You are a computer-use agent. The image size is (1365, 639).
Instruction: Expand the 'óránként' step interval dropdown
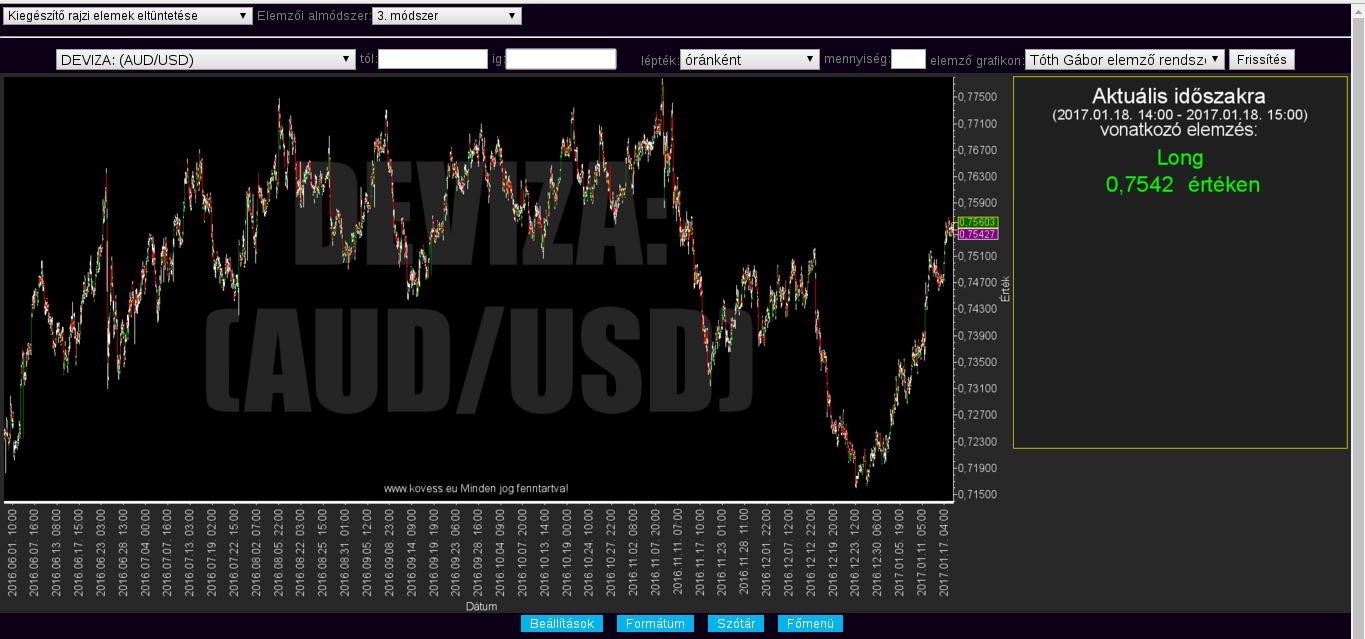pos(749,60)
